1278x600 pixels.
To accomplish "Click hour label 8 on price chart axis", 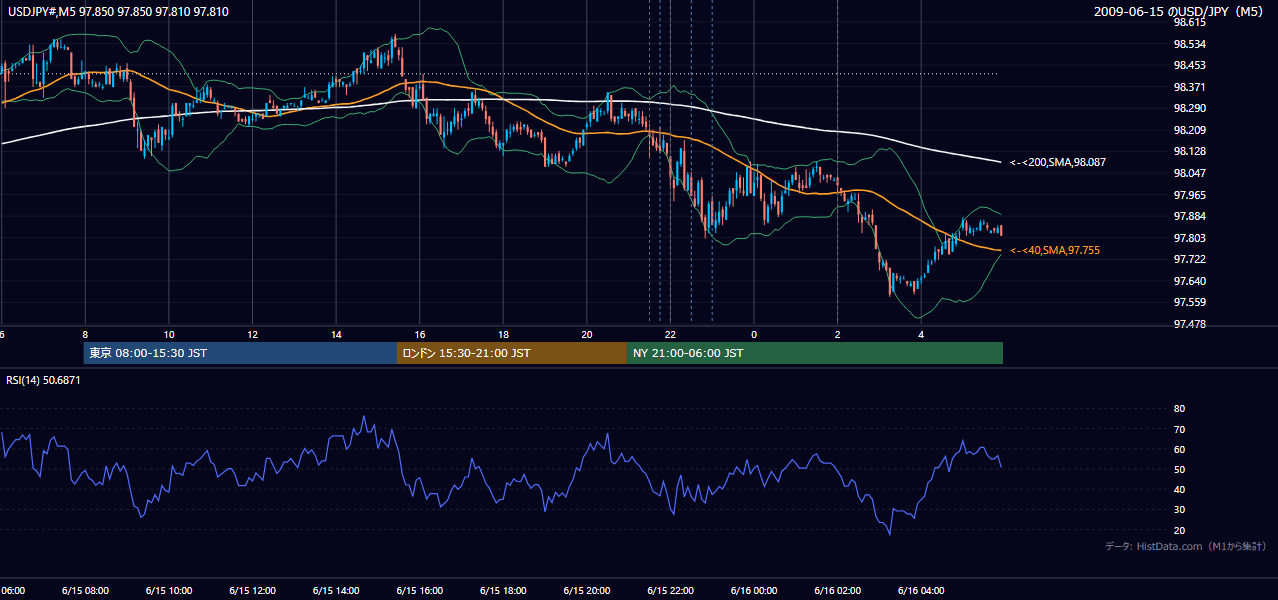I will tap(85, 334).
